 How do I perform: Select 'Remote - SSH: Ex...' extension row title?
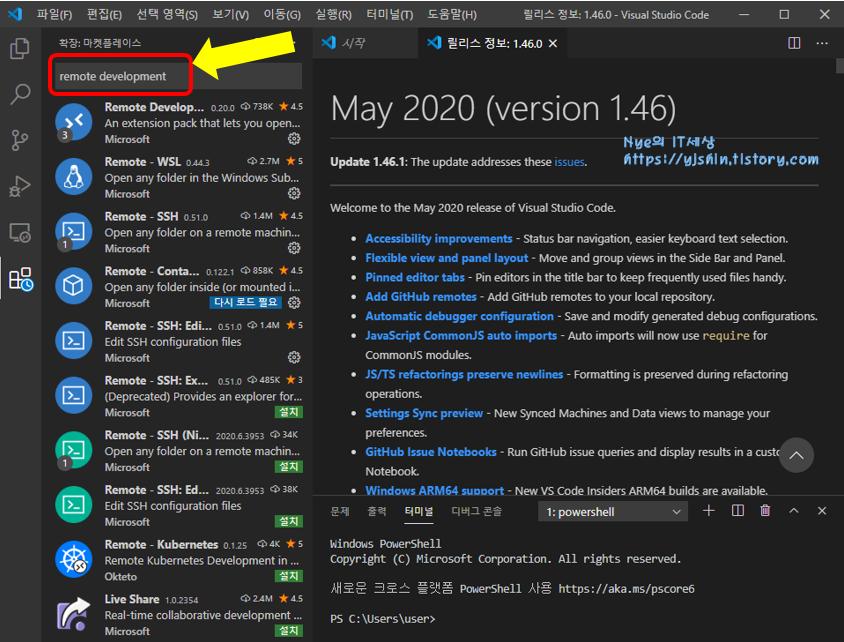[x=156, y=380]
